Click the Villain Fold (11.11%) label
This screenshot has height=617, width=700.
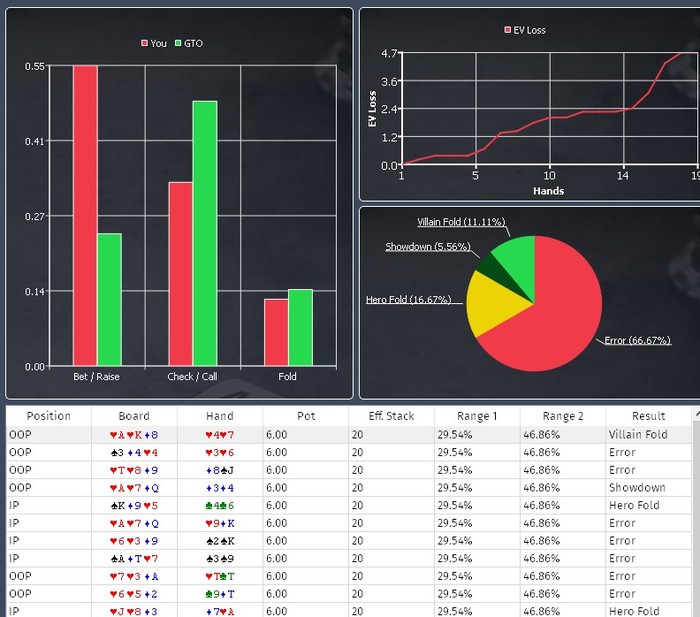461,222
